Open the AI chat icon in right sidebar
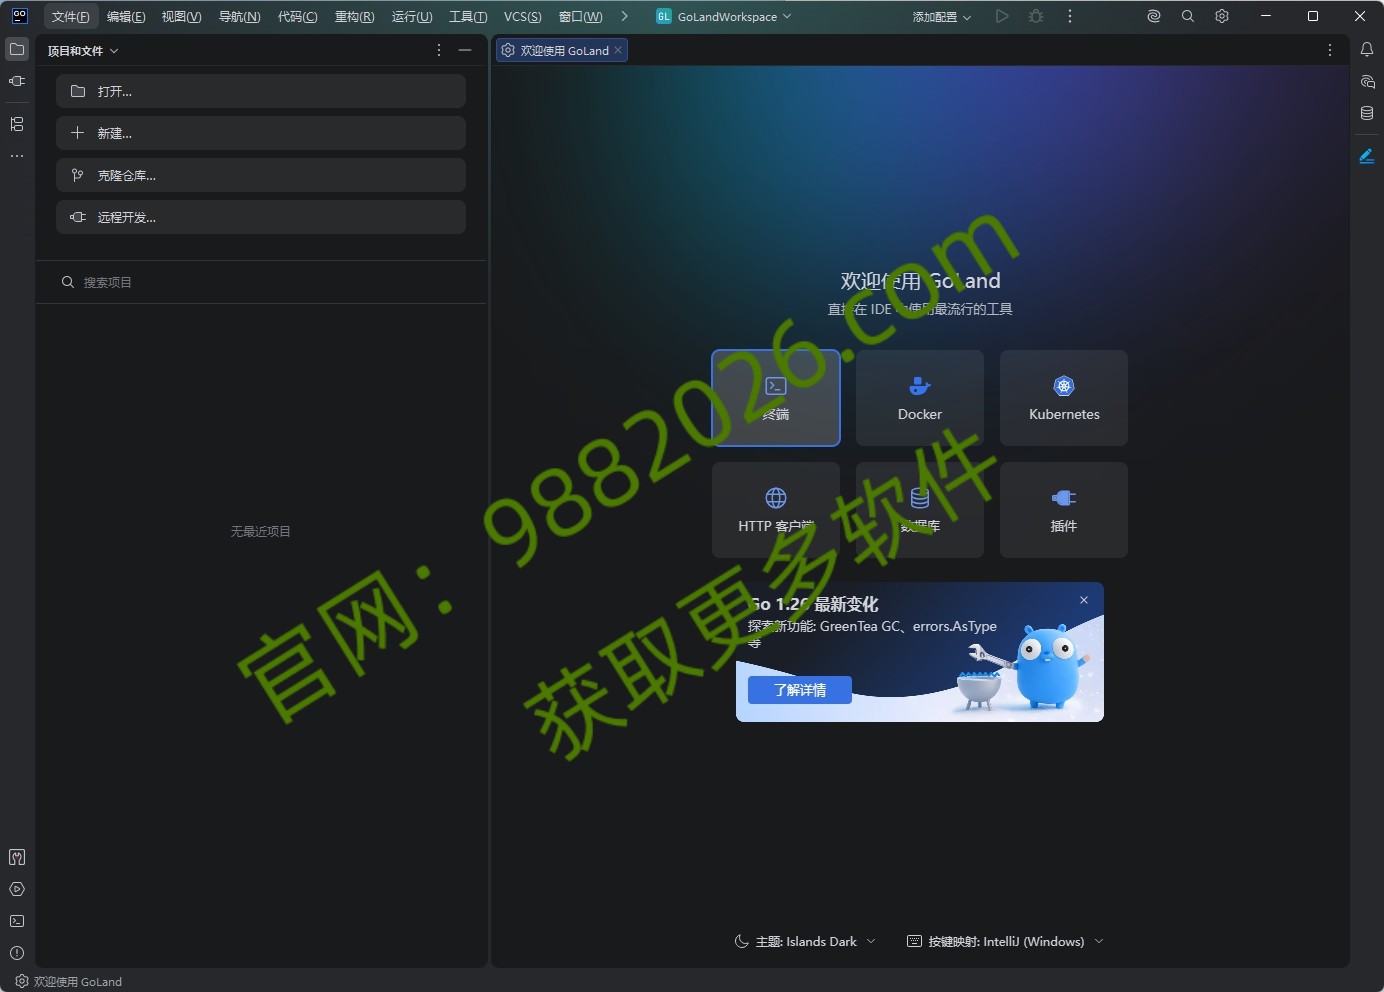Screen dimensions: 1384x992 pos(1367,81)
